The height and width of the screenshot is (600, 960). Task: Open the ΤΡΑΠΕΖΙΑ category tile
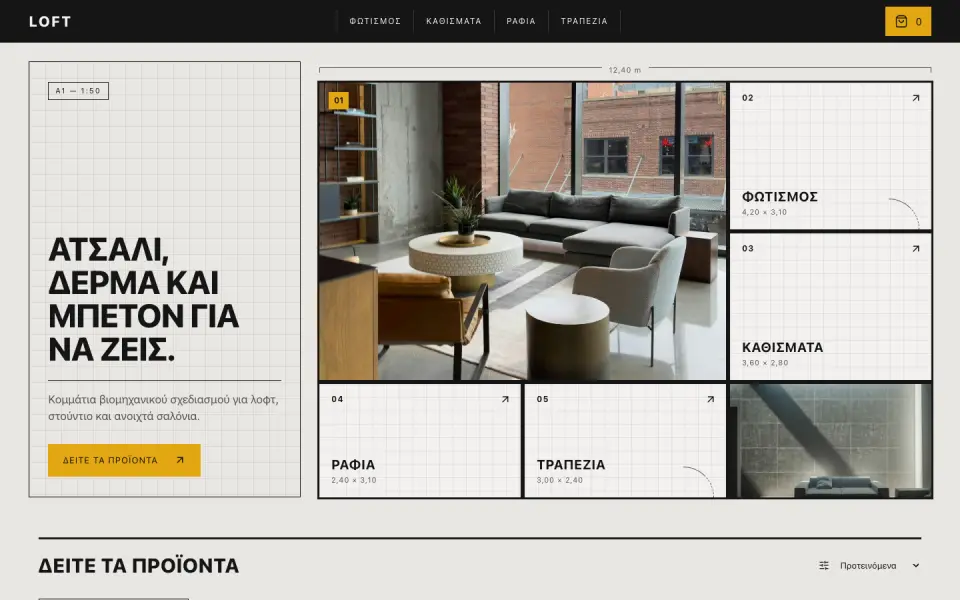pyautogui.click(x=625, y=440)
